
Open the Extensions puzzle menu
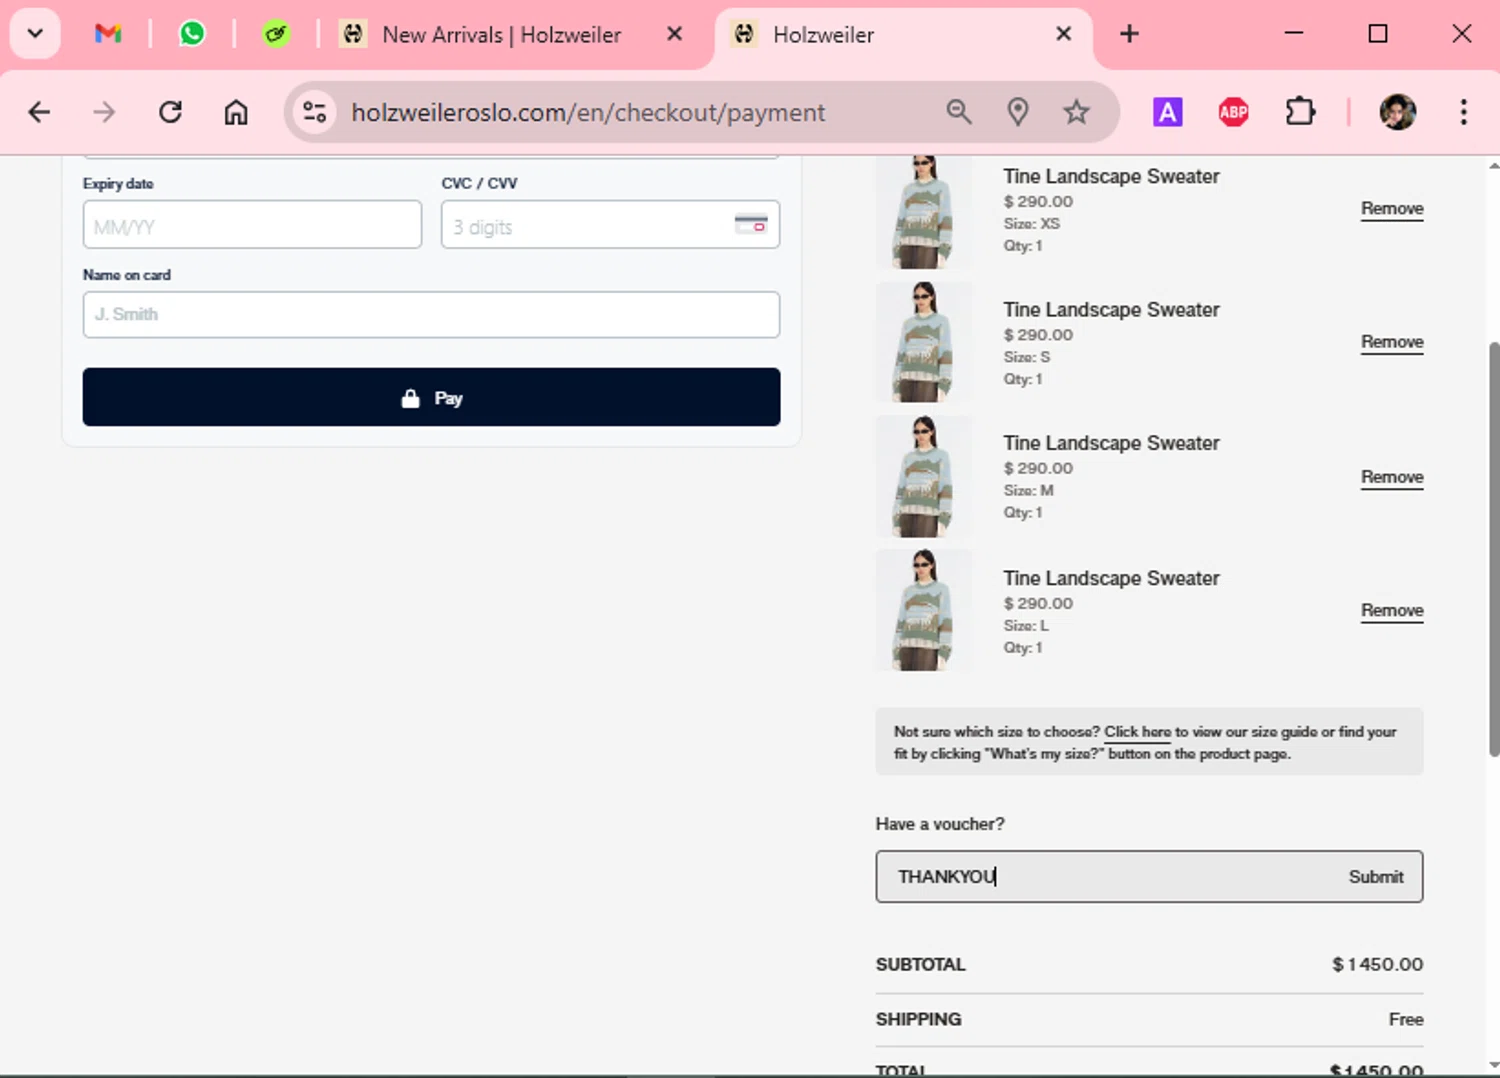pyautogui.click(x=1300, y=112)
